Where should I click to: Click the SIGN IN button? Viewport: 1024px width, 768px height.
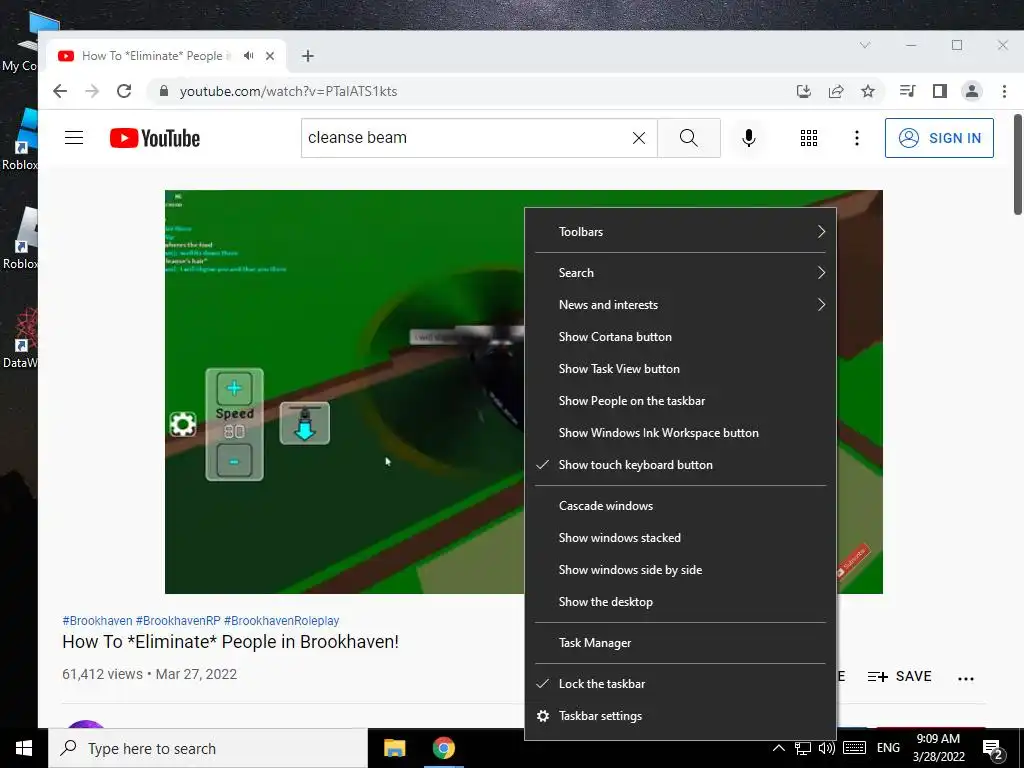tap(939, 138)
